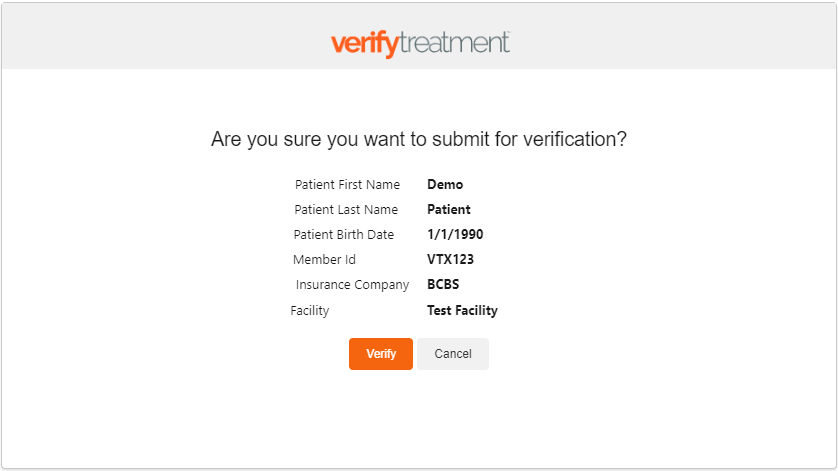Click the gray "treatment" part of the logo
The height and width of the screenshot is (471, 838).
[454, 43]
